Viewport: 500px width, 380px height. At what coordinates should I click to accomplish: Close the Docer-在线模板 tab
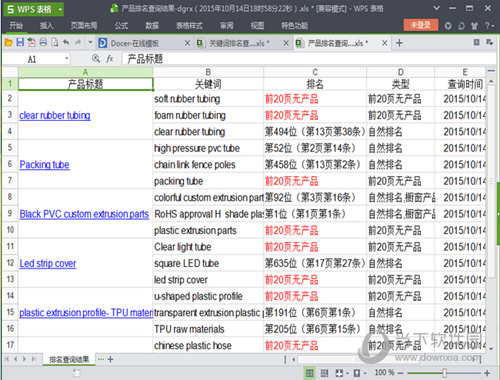pyautogui.click(x=187, y=43)
